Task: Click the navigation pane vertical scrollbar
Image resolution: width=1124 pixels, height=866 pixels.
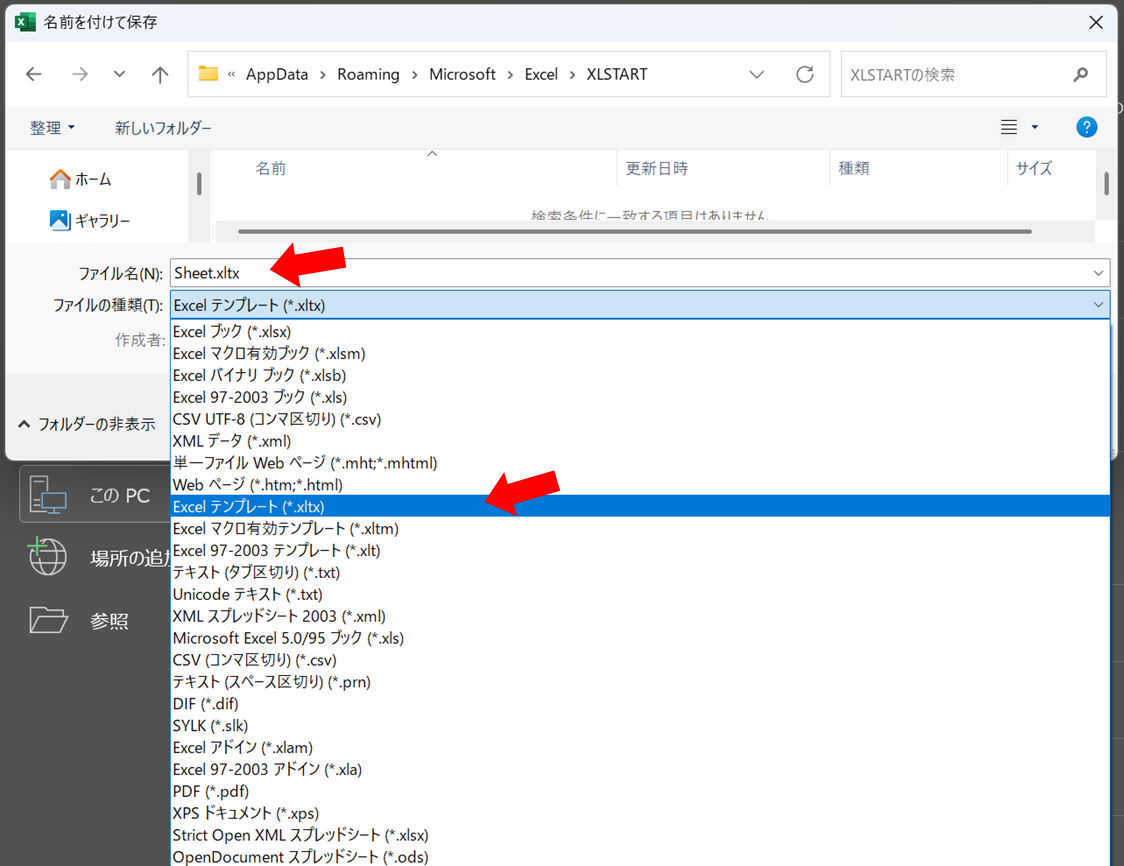Action: point(199,184)
